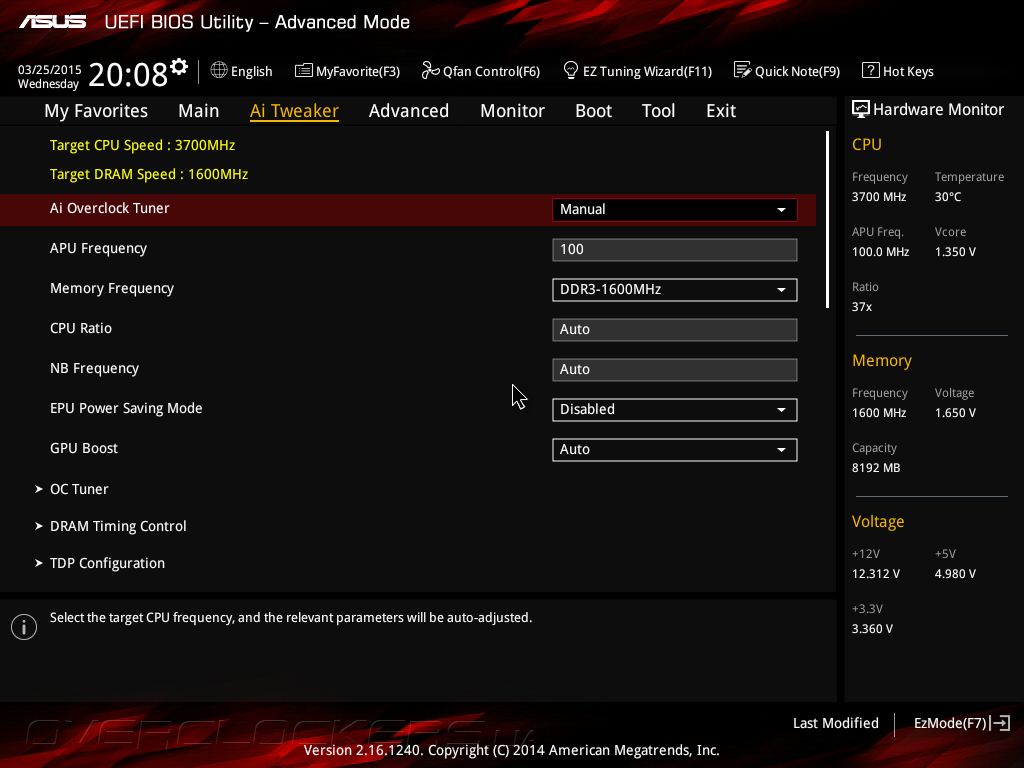Click the CPU temperature 30°C value
Image resolution: width=1024 pixels, height=768 pixels.
[x=948, y=197]
